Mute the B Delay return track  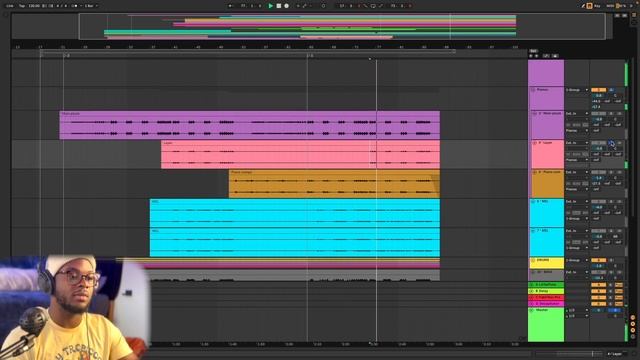click(598, 291)
